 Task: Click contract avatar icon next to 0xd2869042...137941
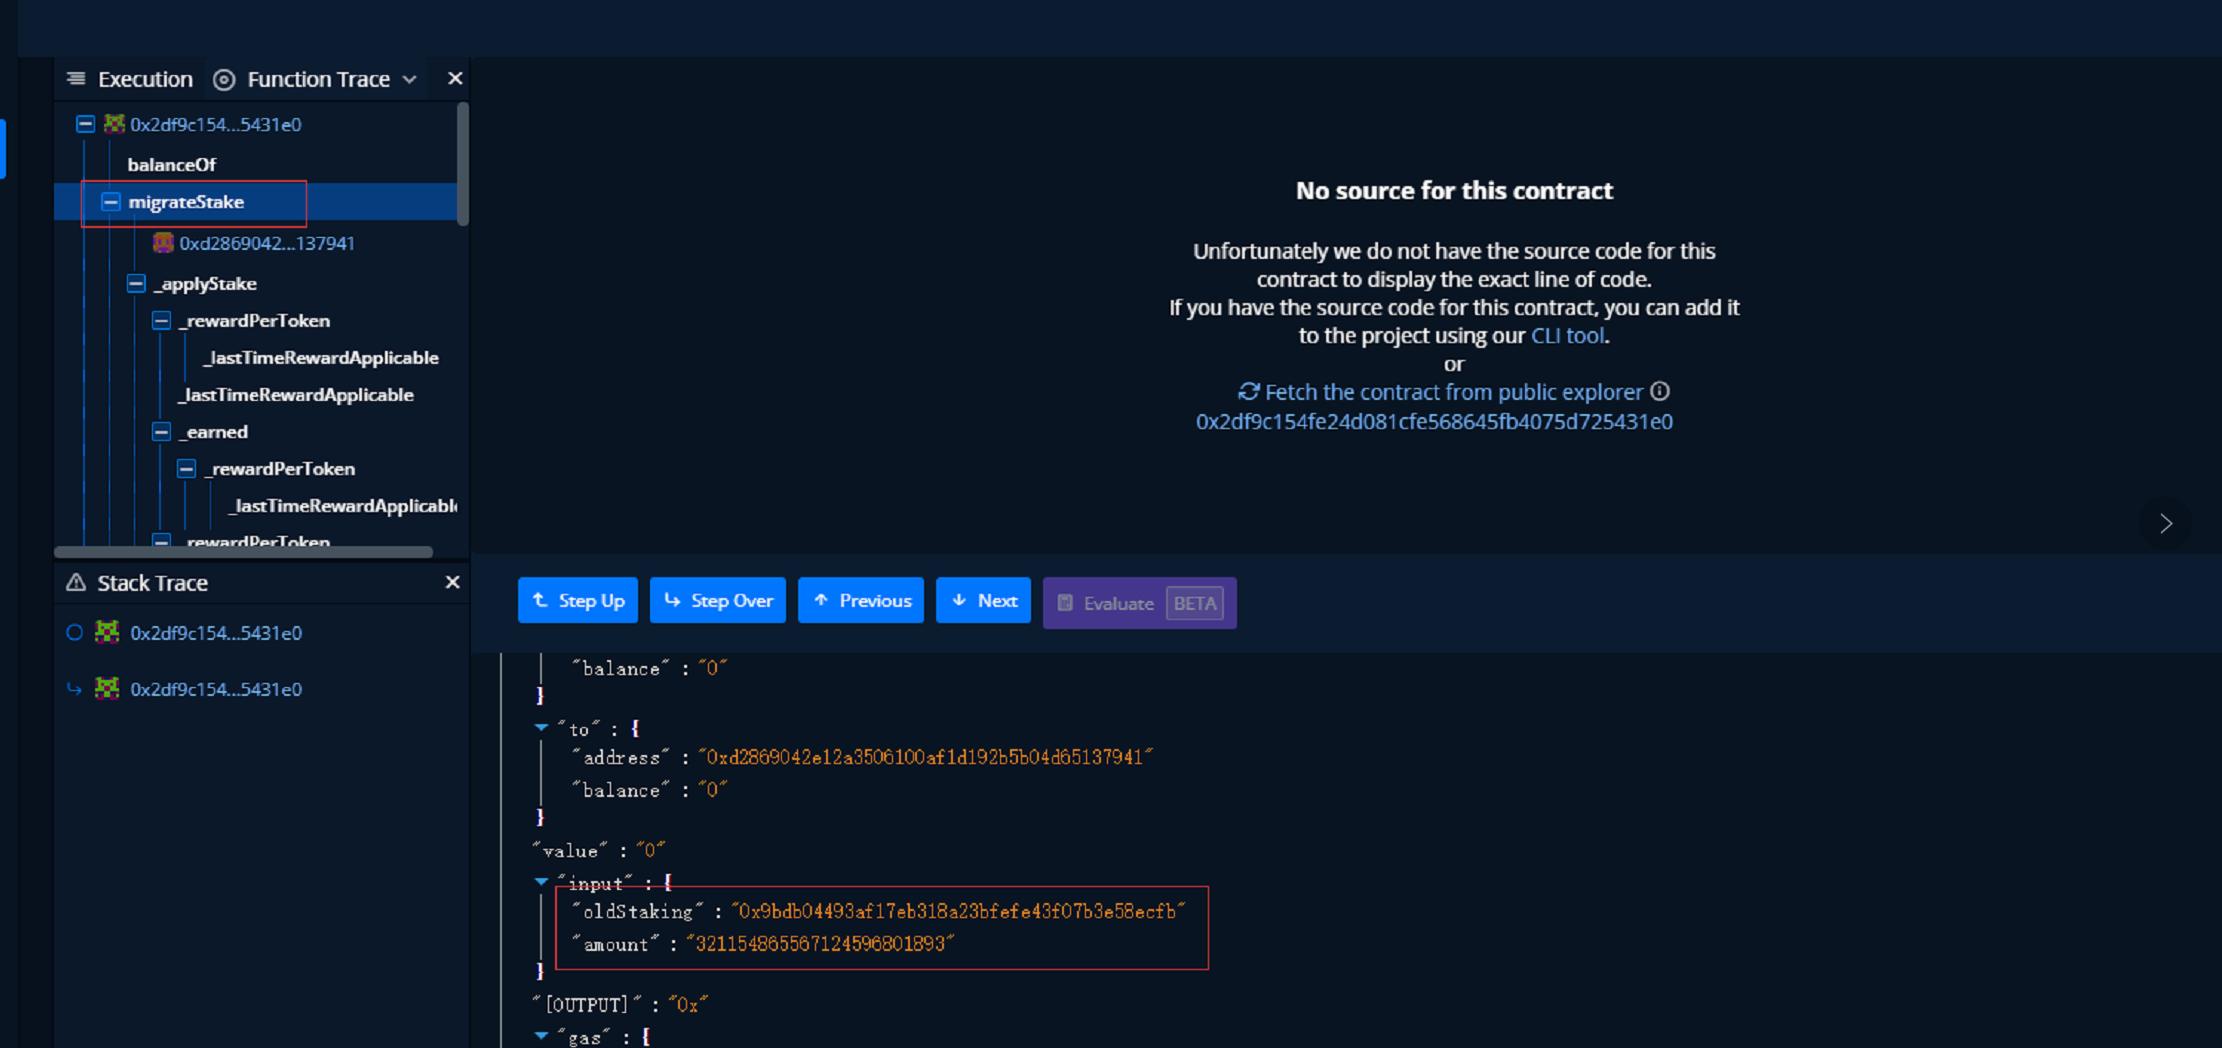coord(163,243)
